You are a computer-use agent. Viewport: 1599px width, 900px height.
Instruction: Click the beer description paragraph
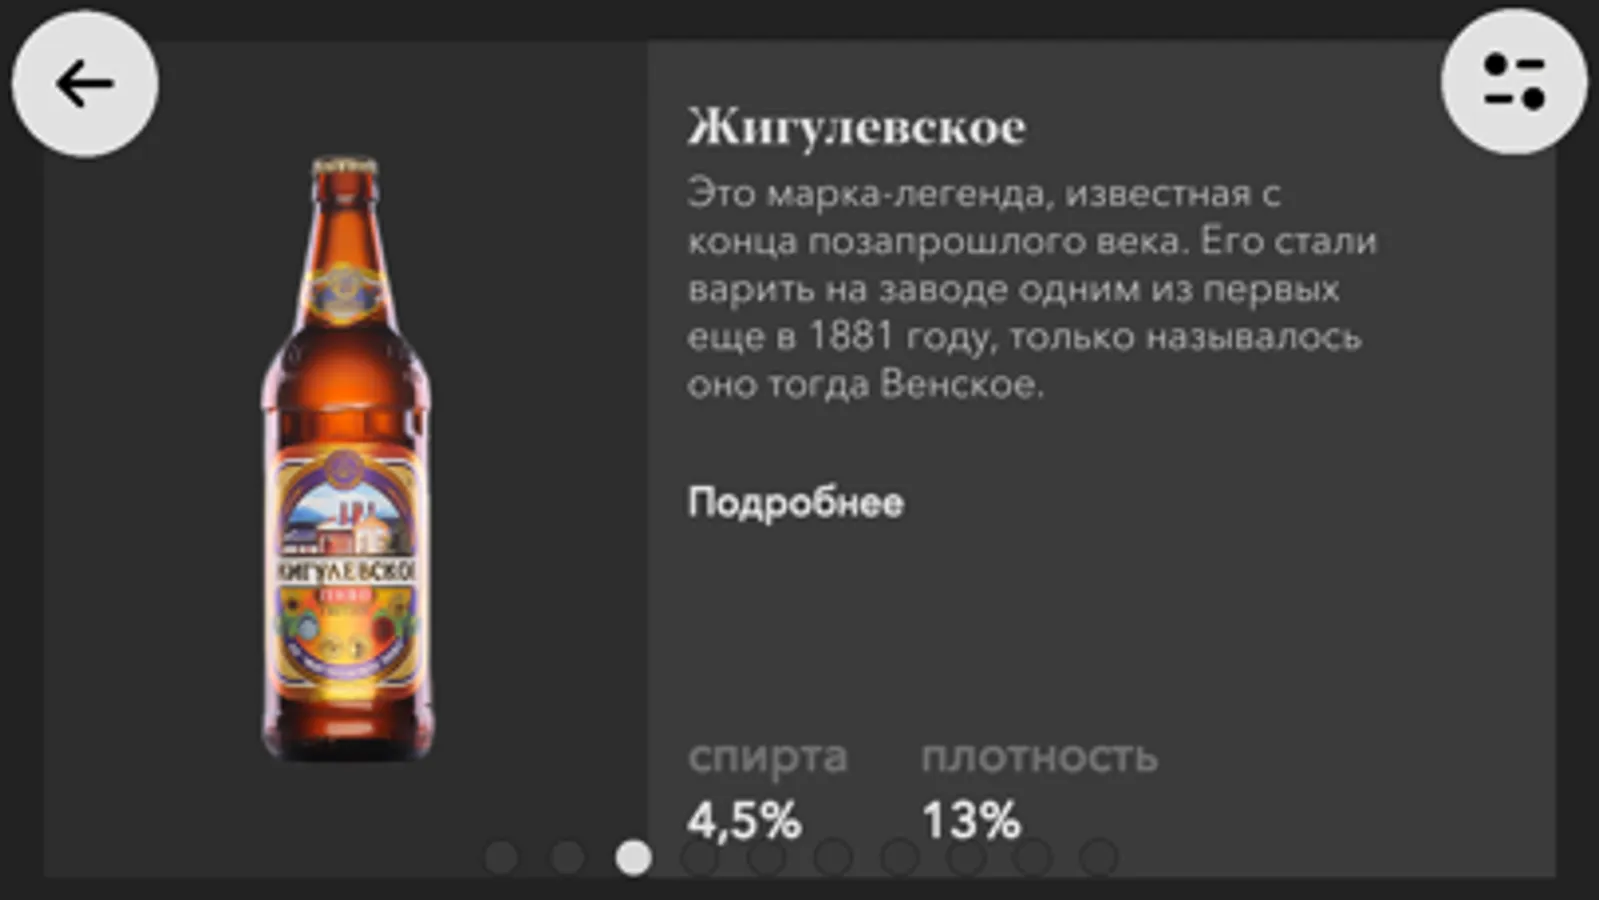pos(1032,289)
